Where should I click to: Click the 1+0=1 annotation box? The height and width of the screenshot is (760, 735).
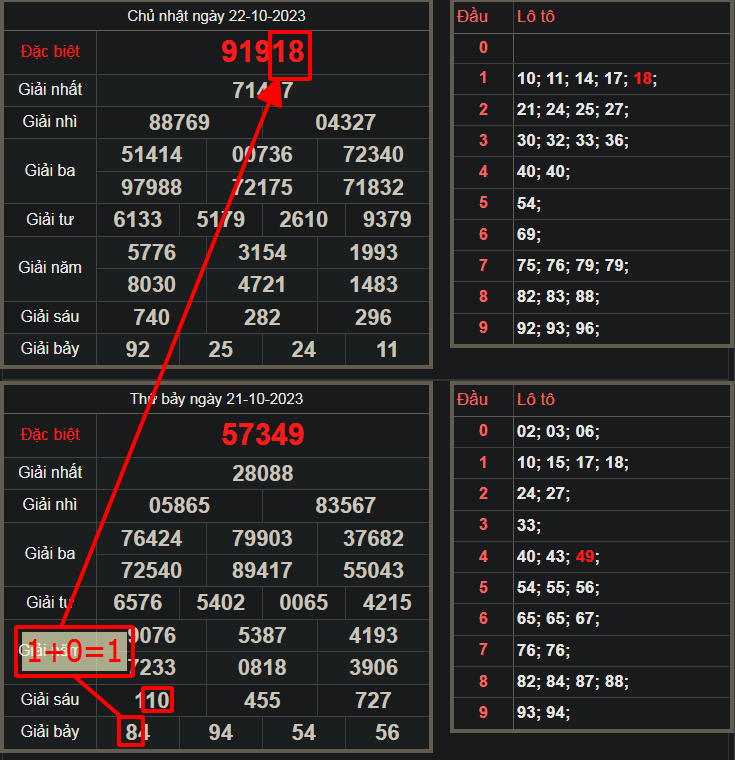74,652
